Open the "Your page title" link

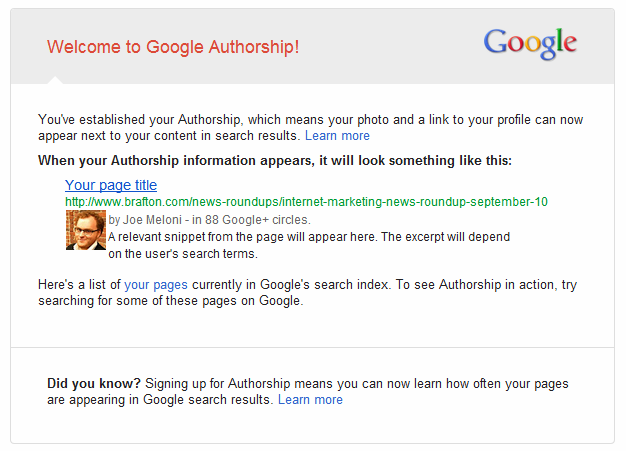coord(111,185)
